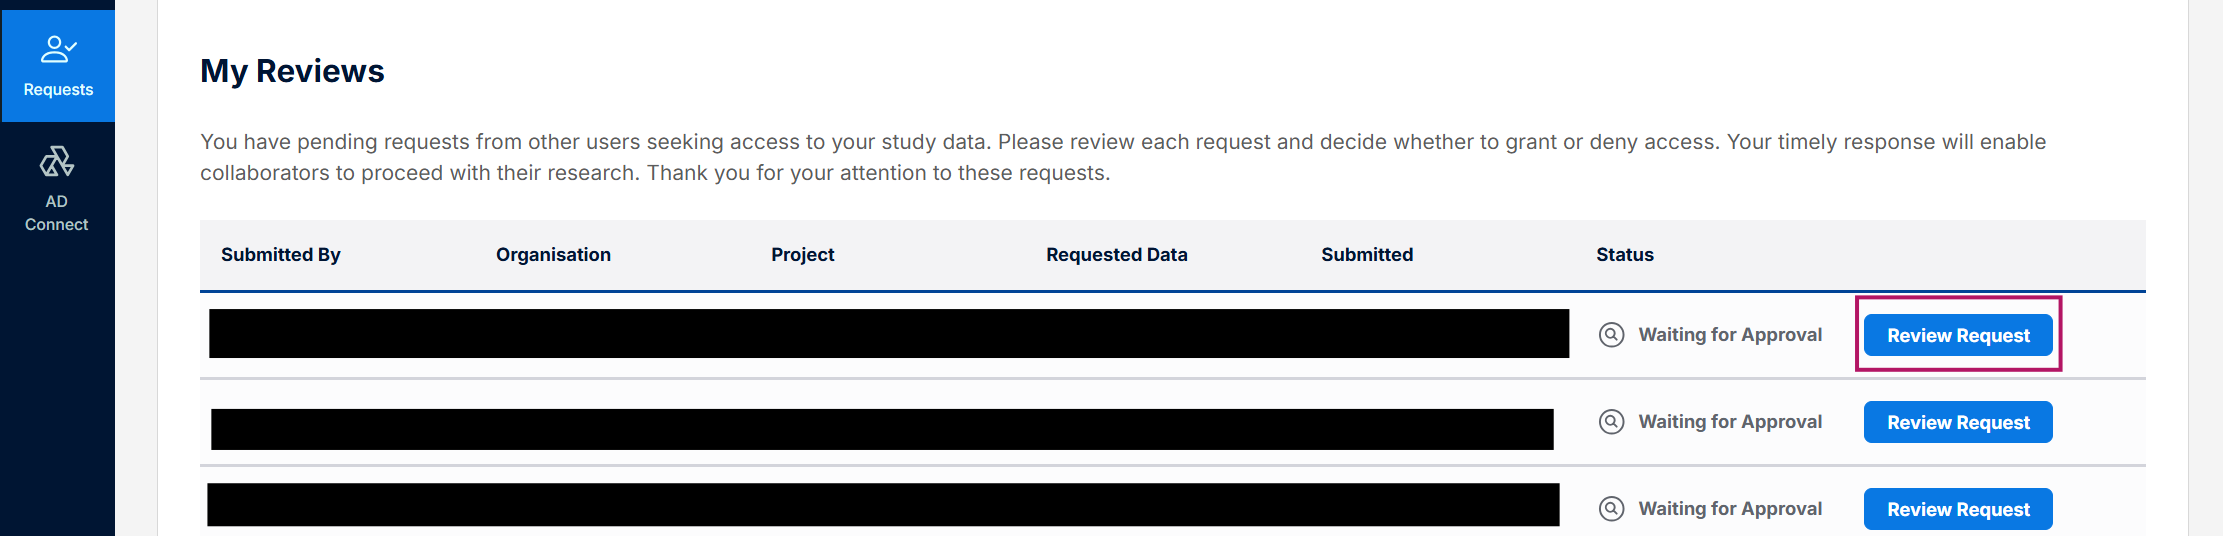Click the Requested Data column header
2223x536 pixels.
[x=1116, y=255]
